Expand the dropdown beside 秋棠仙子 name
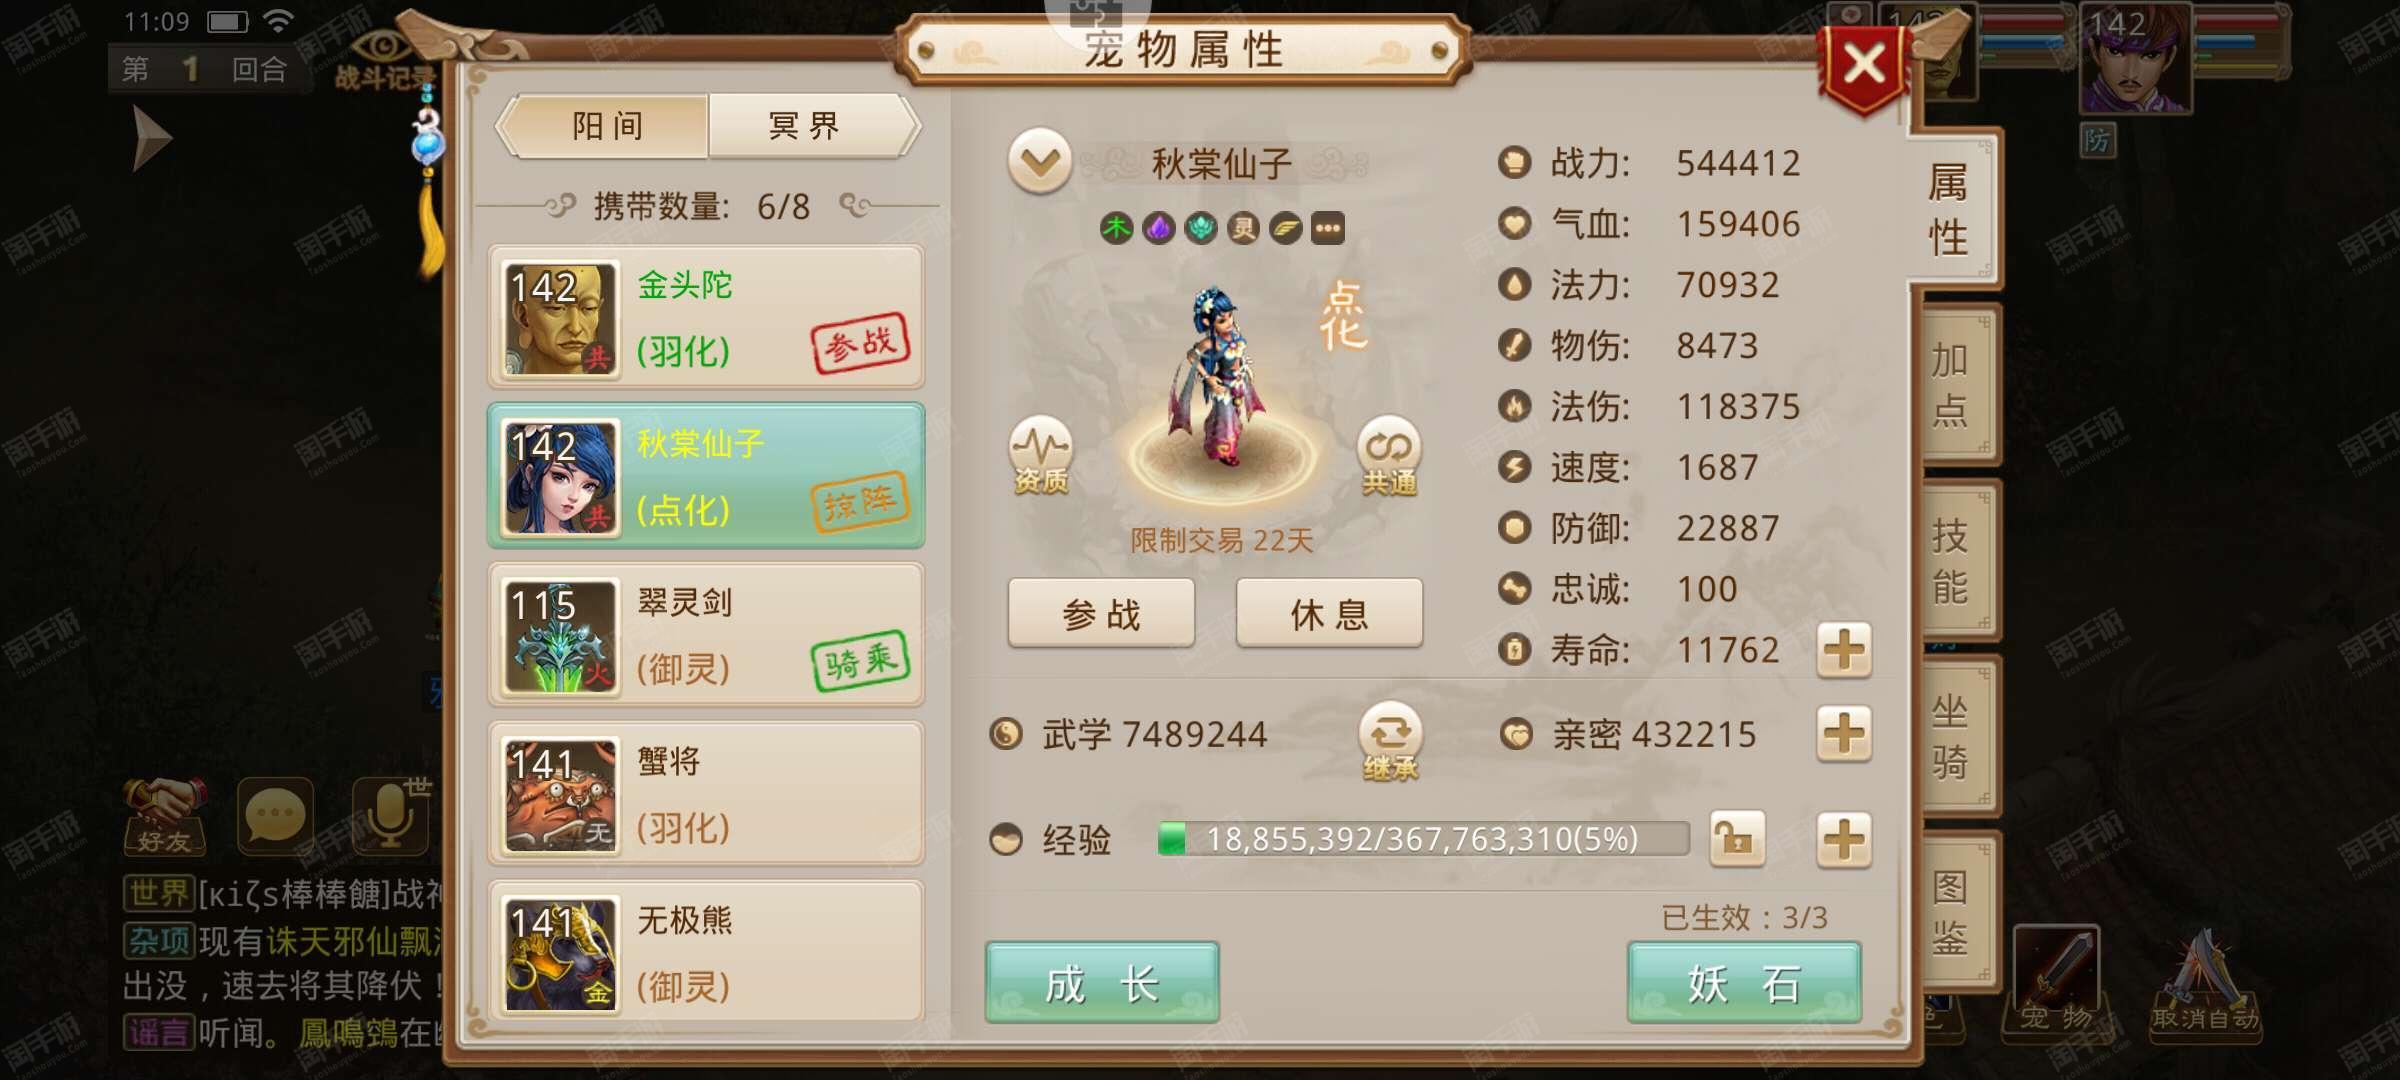This screenshot has width=2400, height=1080. pos(1040,161)
